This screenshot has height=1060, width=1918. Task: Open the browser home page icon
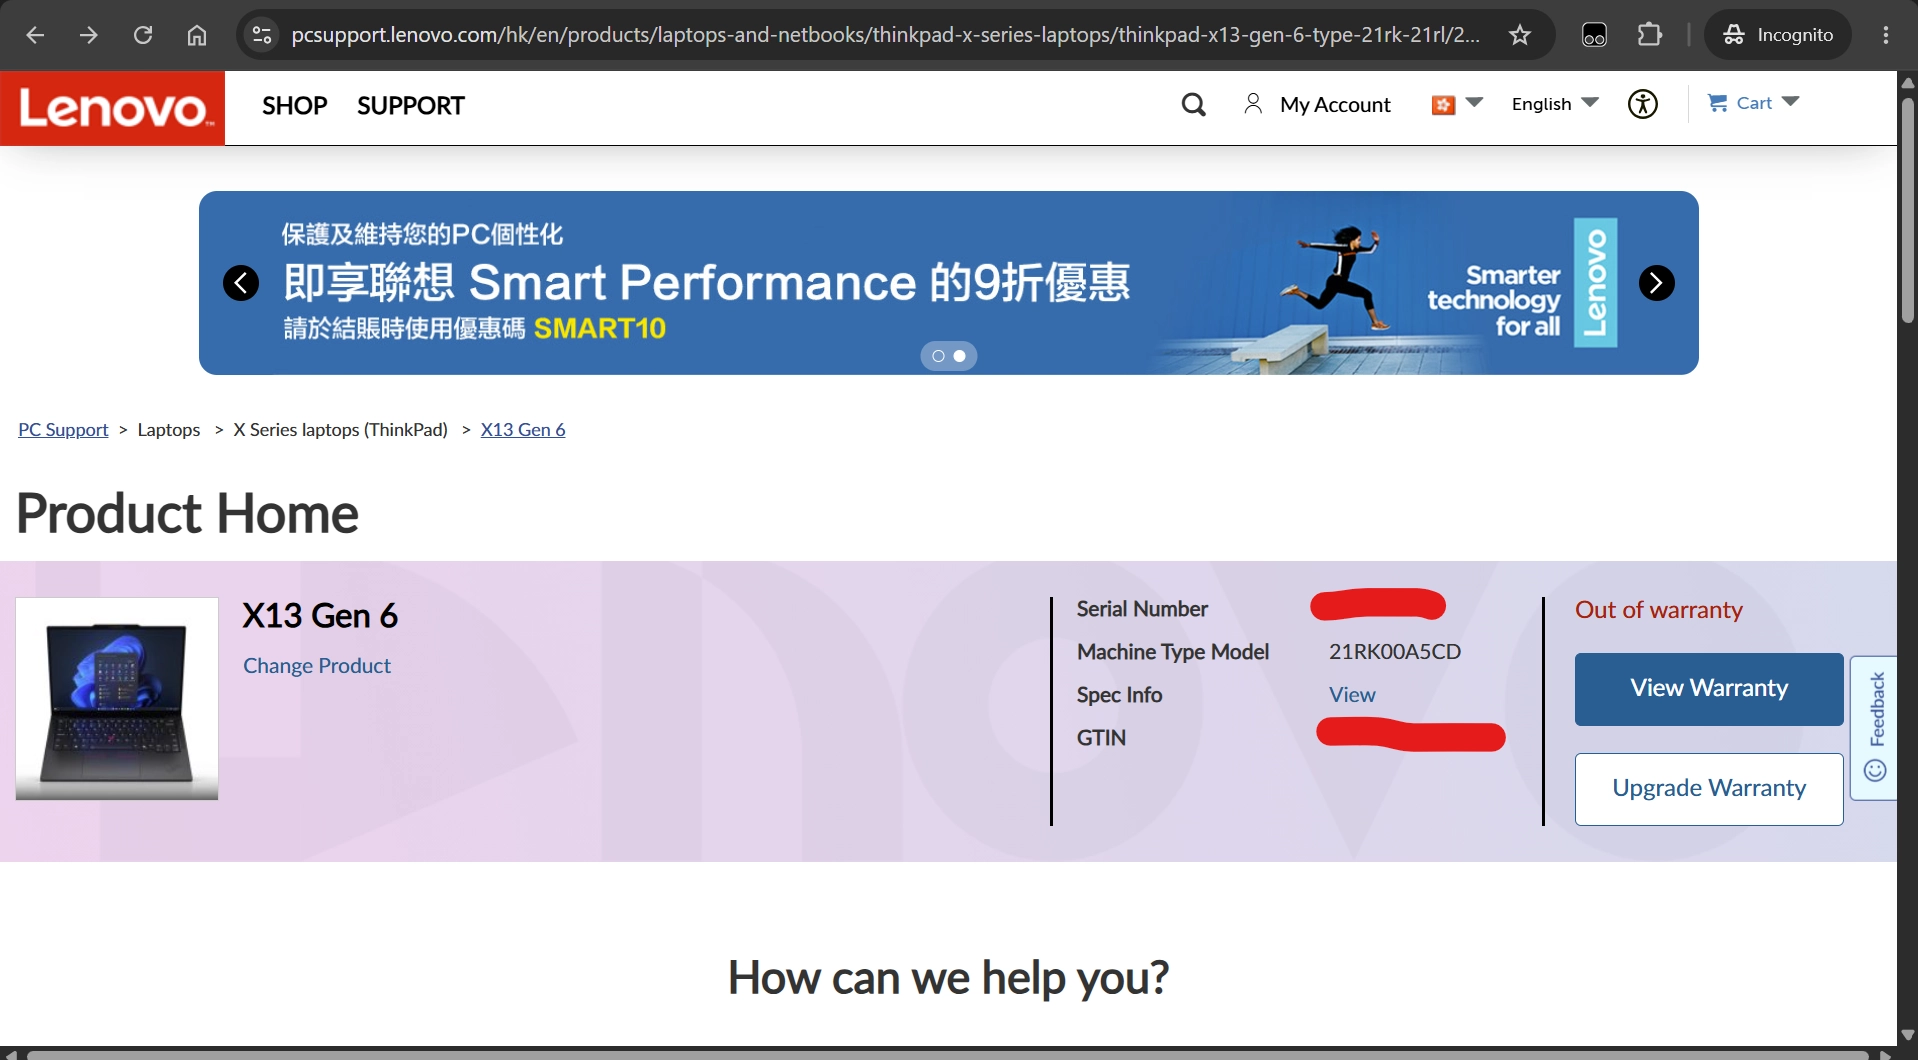pos(197,35)
